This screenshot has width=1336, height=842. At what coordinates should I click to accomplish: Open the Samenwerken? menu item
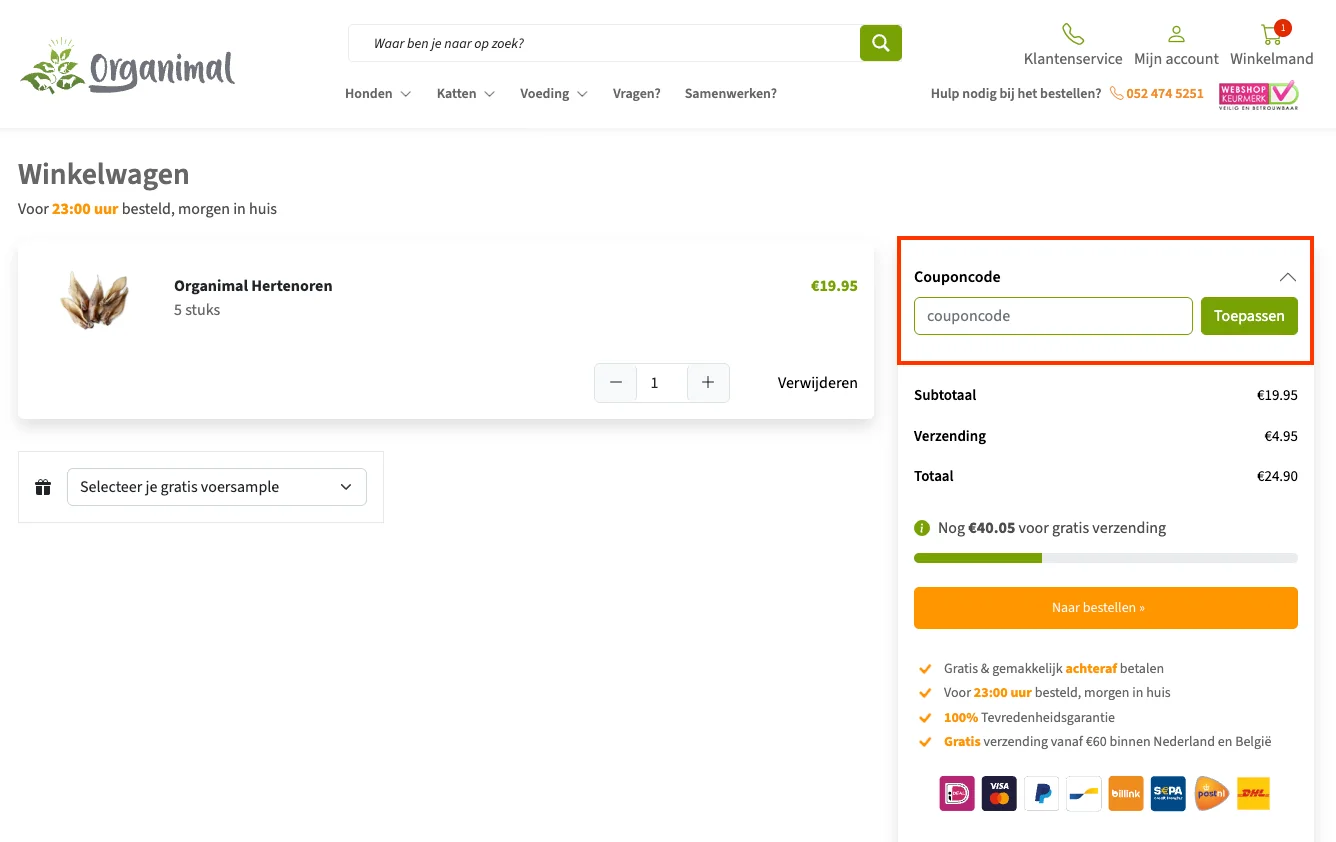pyautogui.click(x=730, y=94)
